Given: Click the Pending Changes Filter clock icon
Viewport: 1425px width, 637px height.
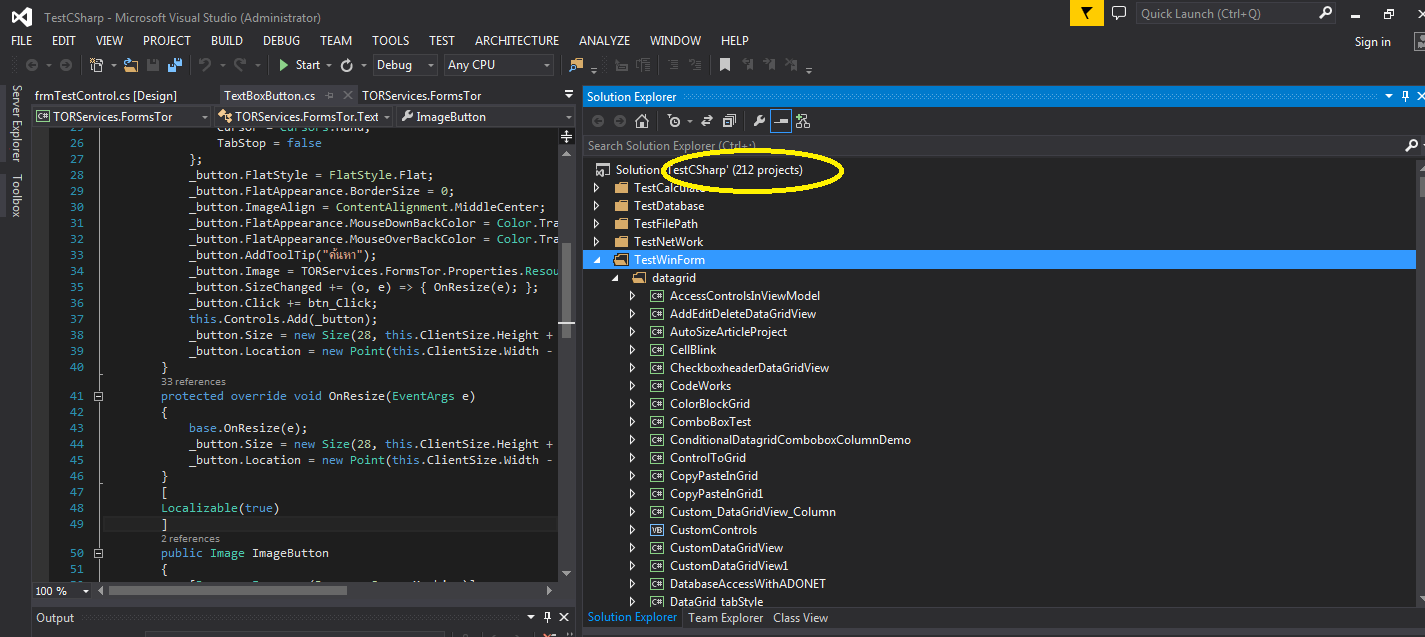Looking at the screenshot, I should (x=675, y=121).
